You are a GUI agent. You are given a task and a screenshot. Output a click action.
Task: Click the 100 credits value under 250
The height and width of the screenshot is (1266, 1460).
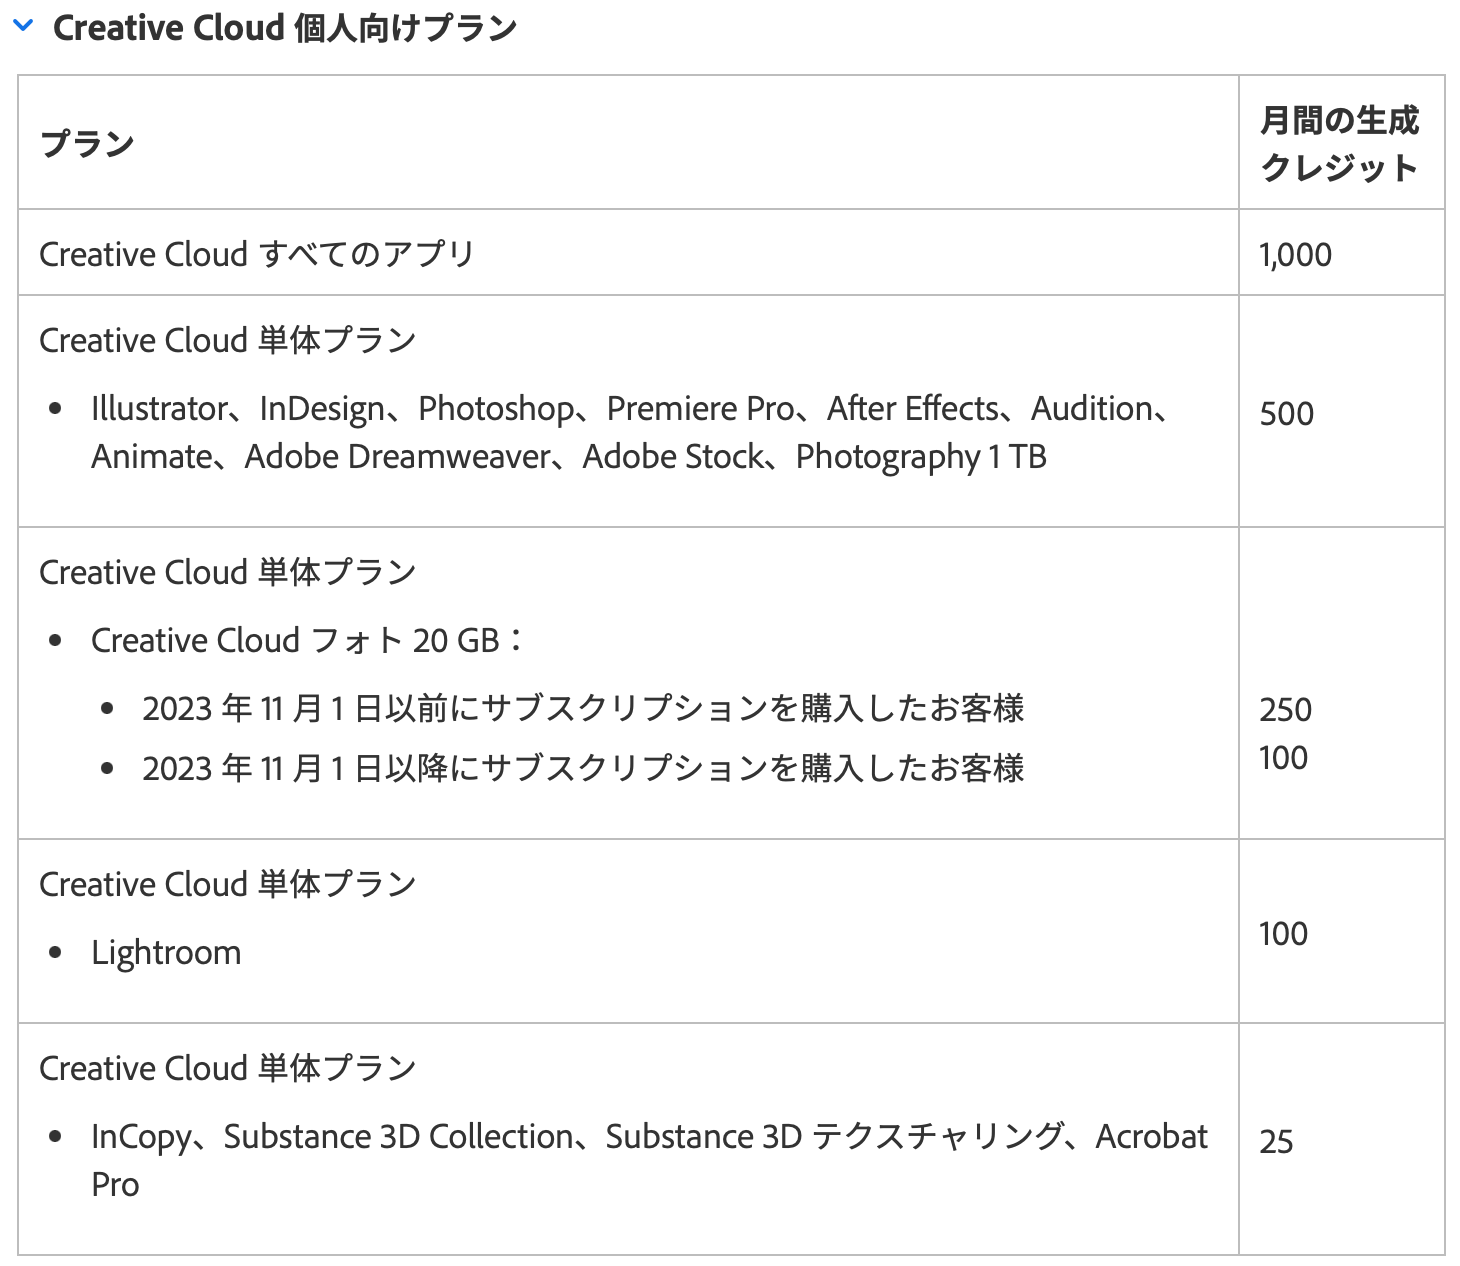tap(1283, 757)
